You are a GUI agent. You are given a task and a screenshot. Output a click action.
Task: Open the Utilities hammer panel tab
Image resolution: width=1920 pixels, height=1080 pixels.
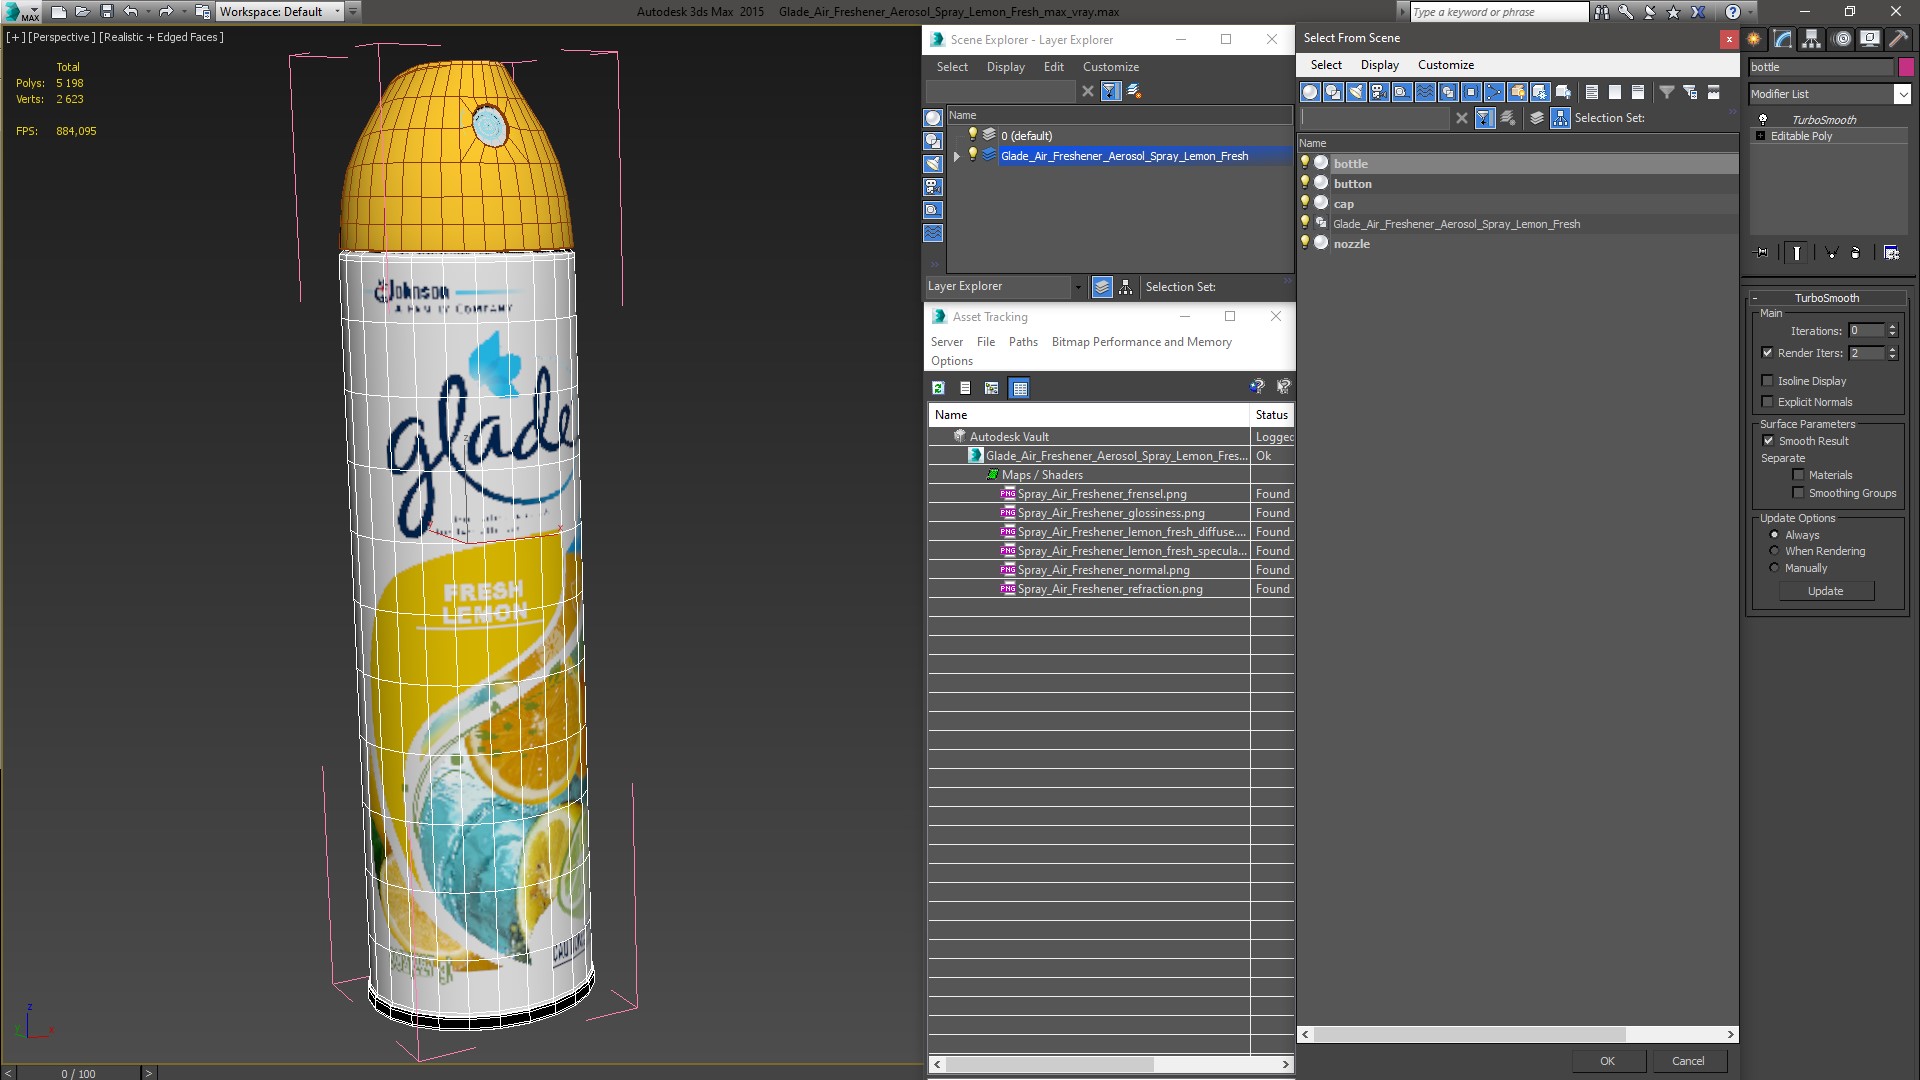1898,39
